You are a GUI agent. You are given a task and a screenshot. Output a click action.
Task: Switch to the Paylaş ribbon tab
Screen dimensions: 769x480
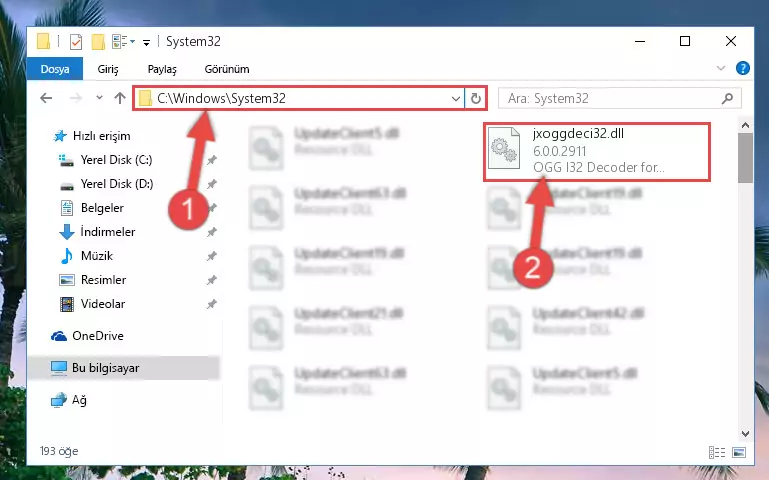162,69
